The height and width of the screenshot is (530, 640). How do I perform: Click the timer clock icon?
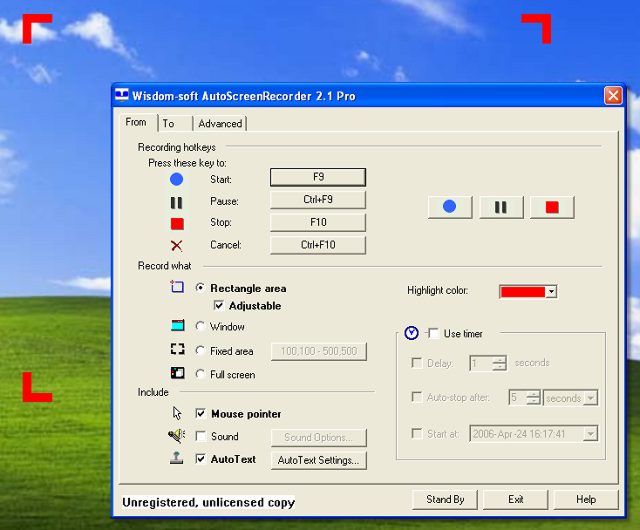pyautogui.click(x=411, y=333)
